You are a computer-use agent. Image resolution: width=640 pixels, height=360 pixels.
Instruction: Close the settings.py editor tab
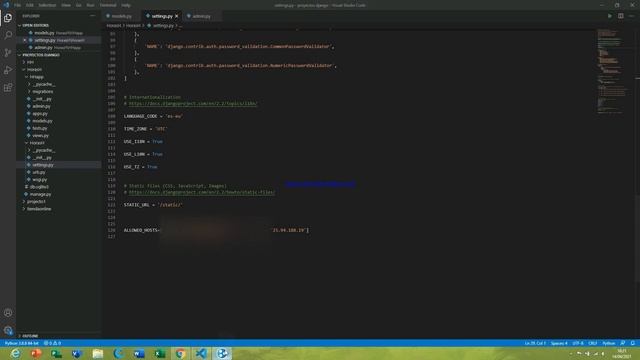[177, 16]
